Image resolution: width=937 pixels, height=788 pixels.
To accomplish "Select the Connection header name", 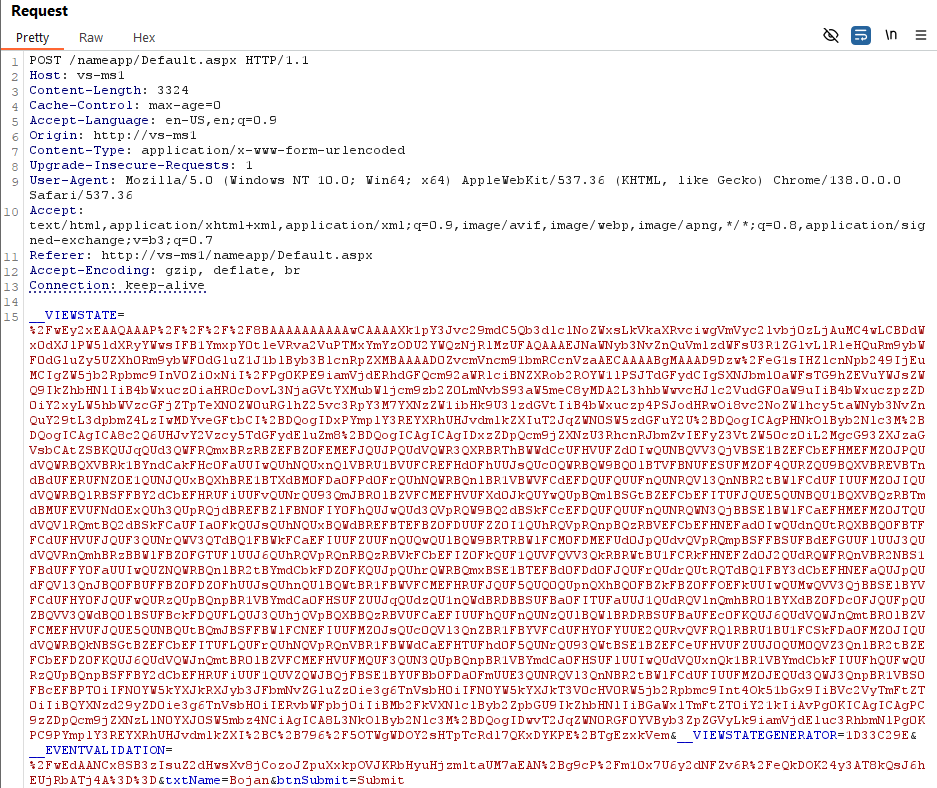I will [69, 285].
